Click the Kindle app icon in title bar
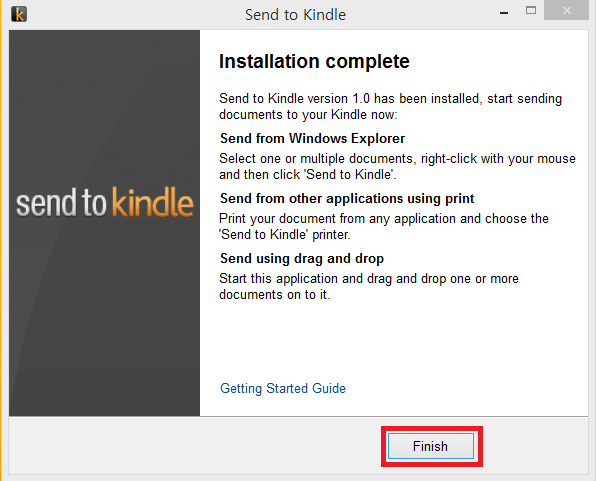Viewport: 596px width, 481px height. (x=19, y=14)
